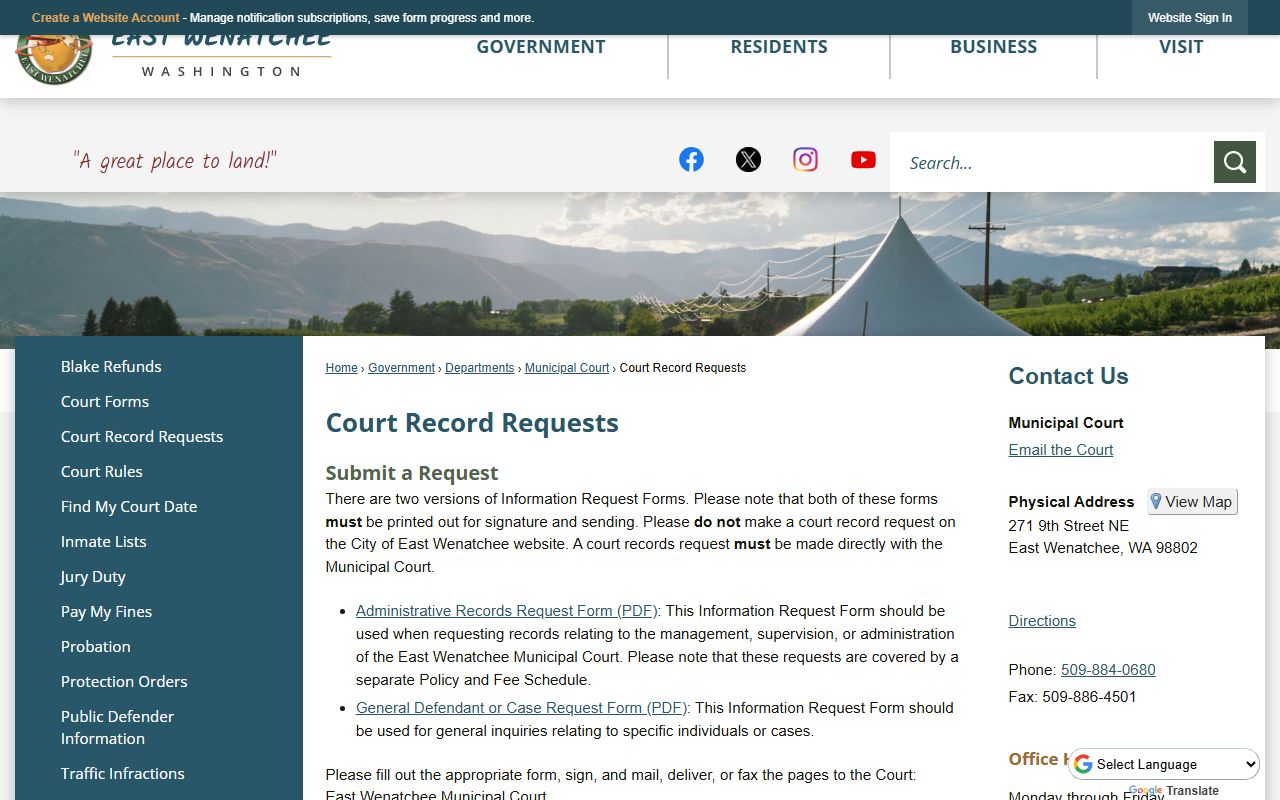This screenshot has height=800, width=1280.
Task: Click phone number 509-884-0680
Action: click(1108, 669)
